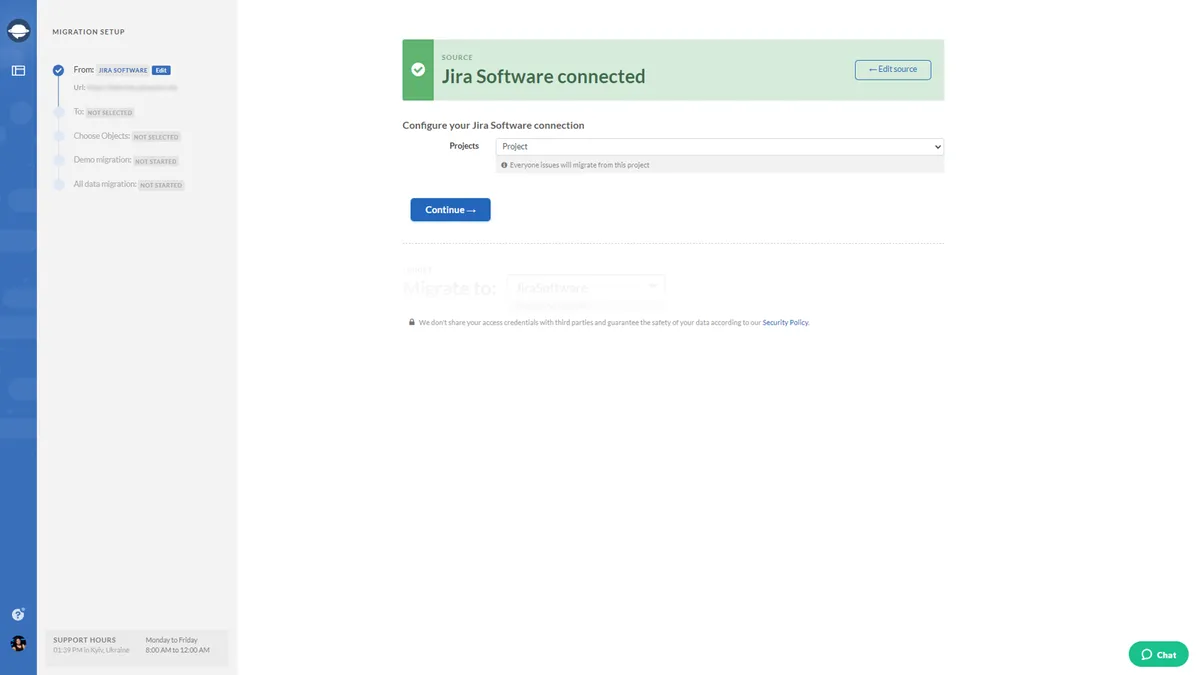Viewport: 1200px width, 675px height.
Task: Open the layout panel icon in sidebar
Action: 18,71
